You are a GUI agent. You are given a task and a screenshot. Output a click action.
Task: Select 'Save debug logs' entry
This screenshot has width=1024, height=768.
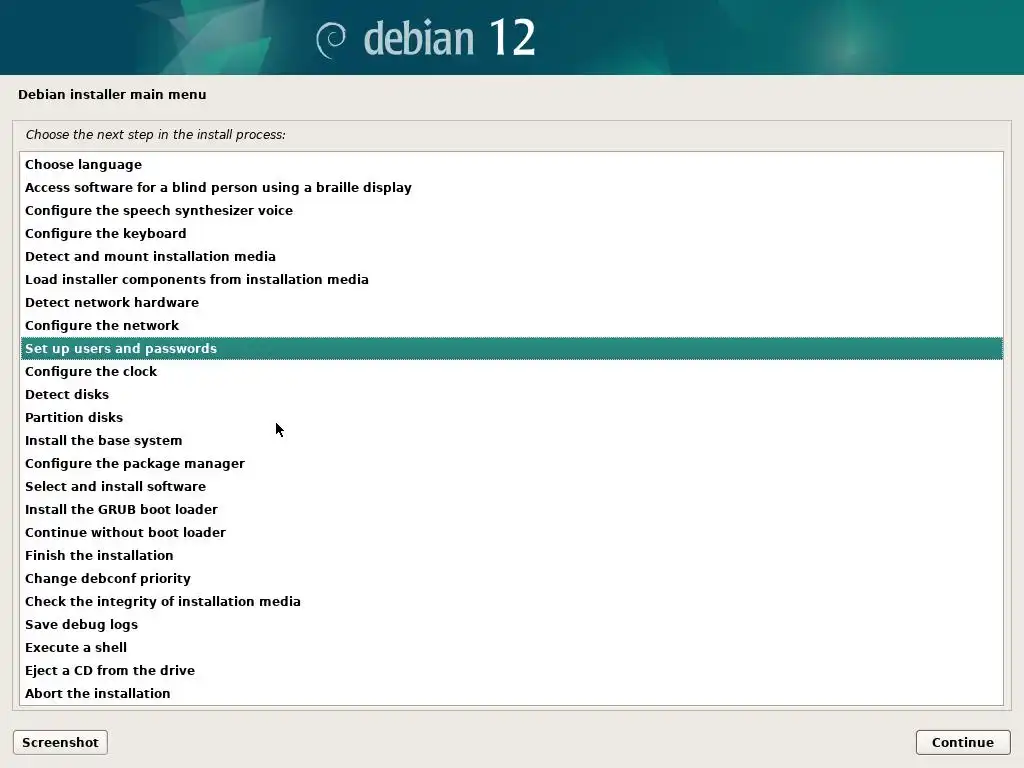pyautogui.click(x=511, y=624)
